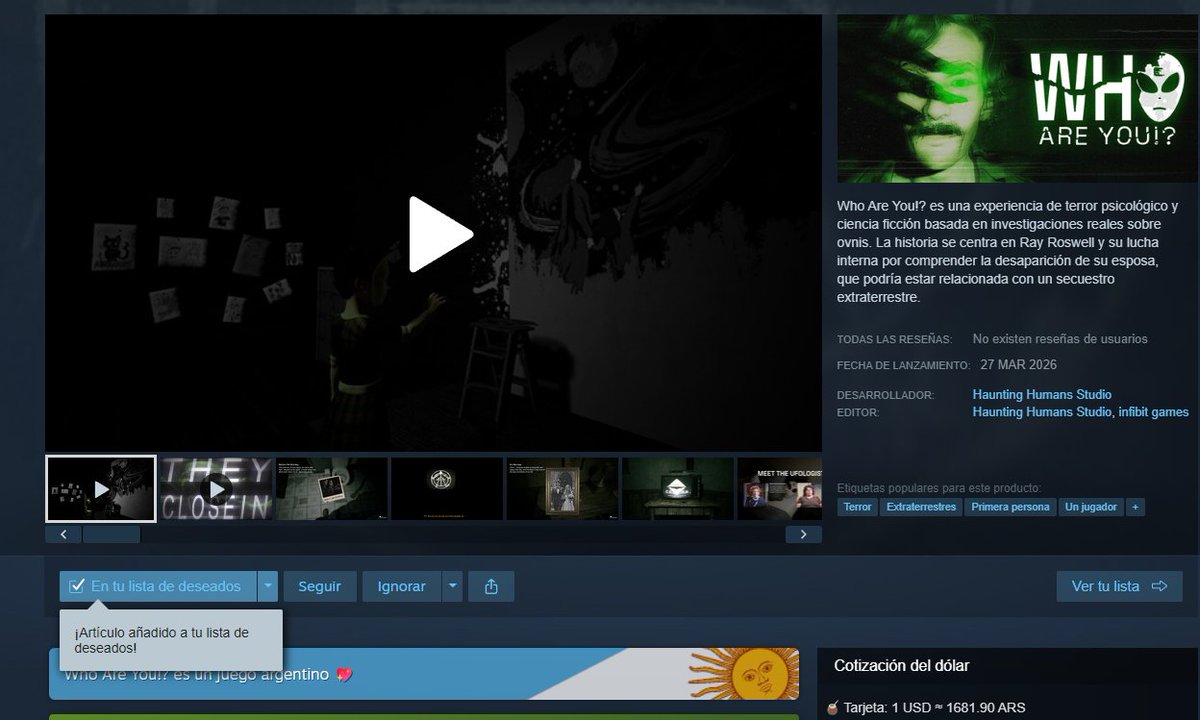Toggle 'En tu lista de deseados' wishlist checkbox
The image size is (1200, 720).
pos(77,586)
